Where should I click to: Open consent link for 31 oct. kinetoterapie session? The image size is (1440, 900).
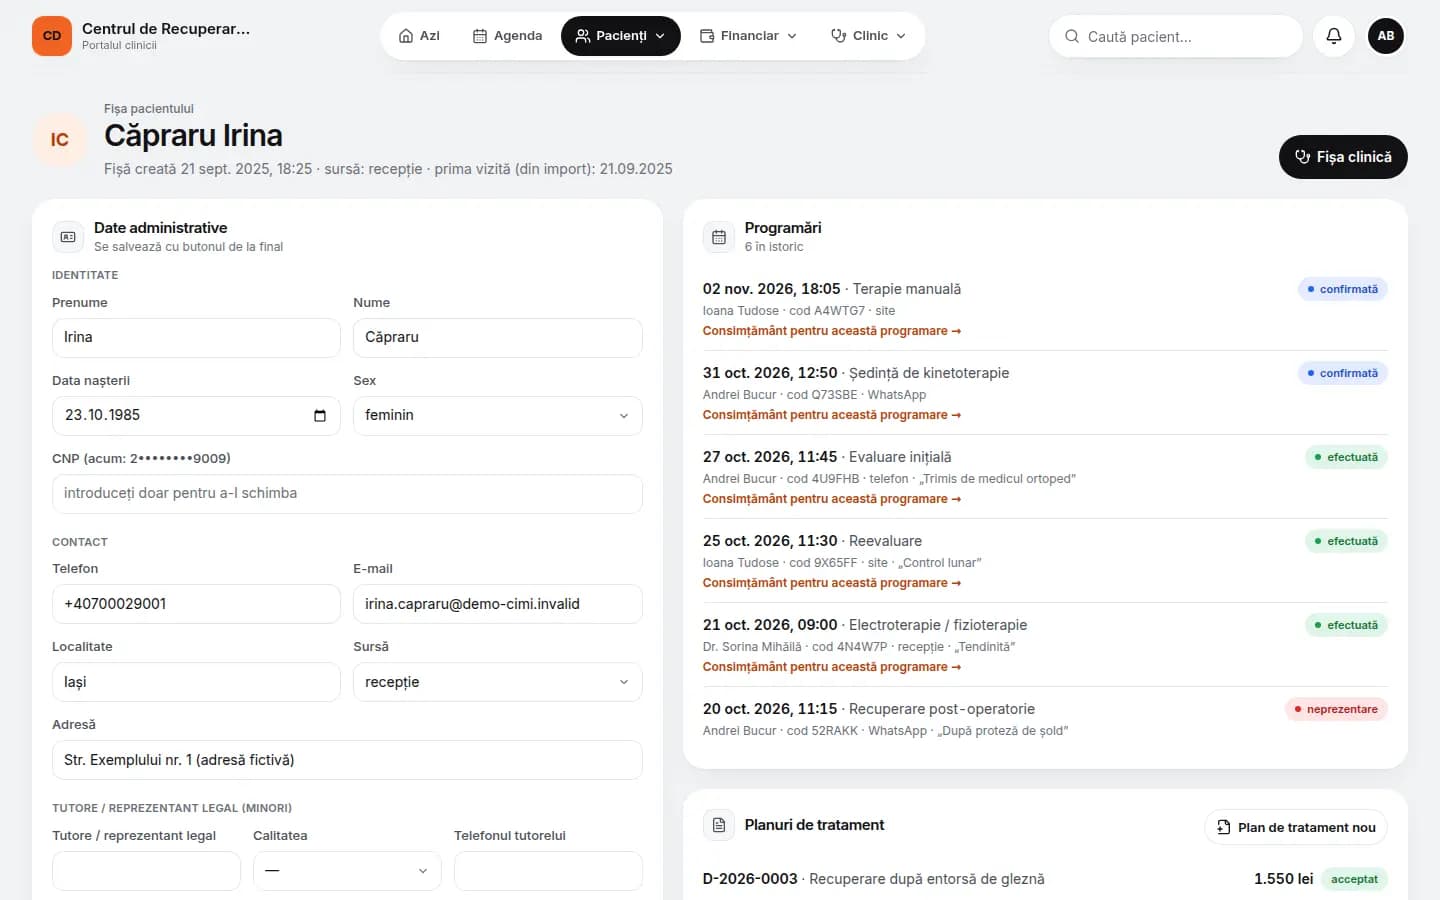click(832, 415)
